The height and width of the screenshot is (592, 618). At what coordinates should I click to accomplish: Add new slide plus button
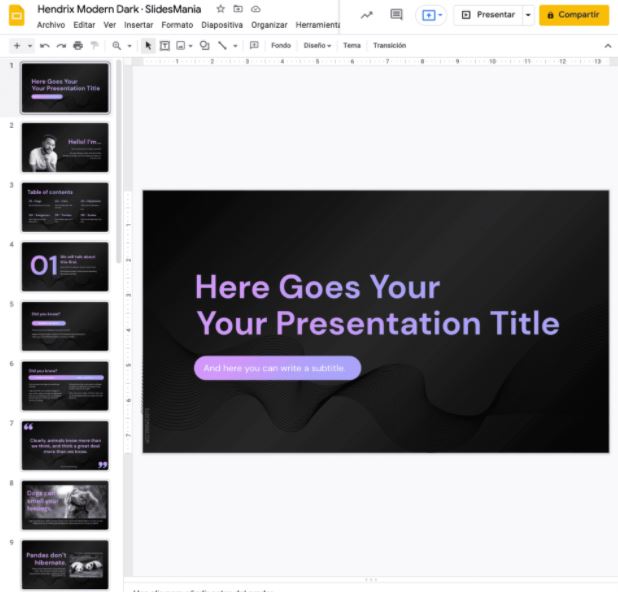(x=17, y=46)
